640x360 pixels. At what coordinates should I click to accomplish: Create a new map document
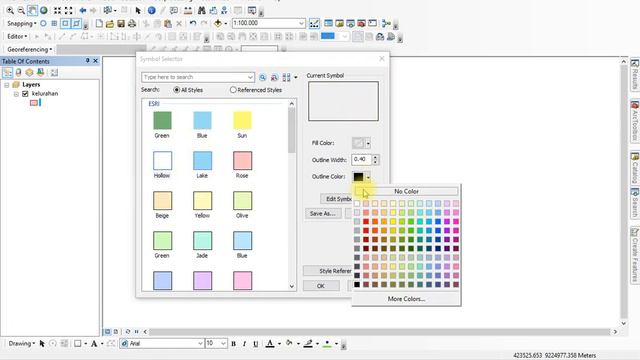[99, 24]
